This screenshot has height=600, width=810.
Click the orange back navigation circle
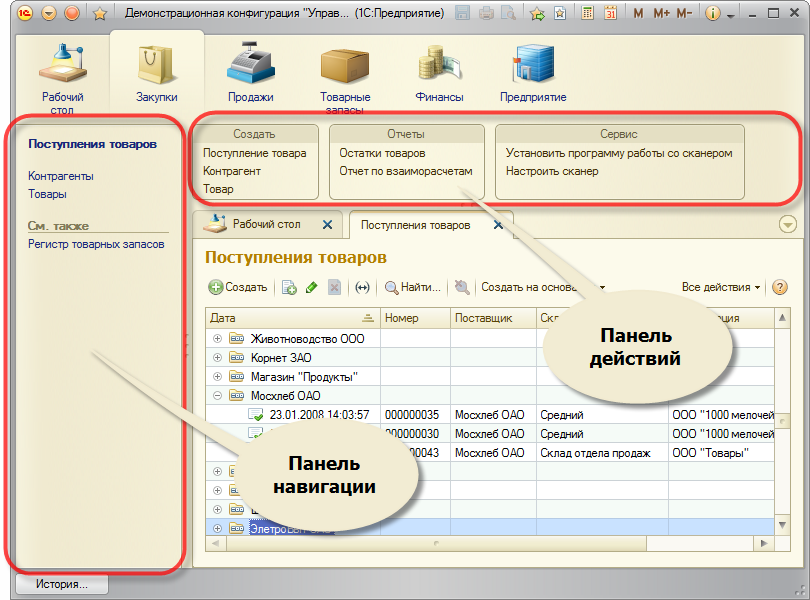click(72, 13)
